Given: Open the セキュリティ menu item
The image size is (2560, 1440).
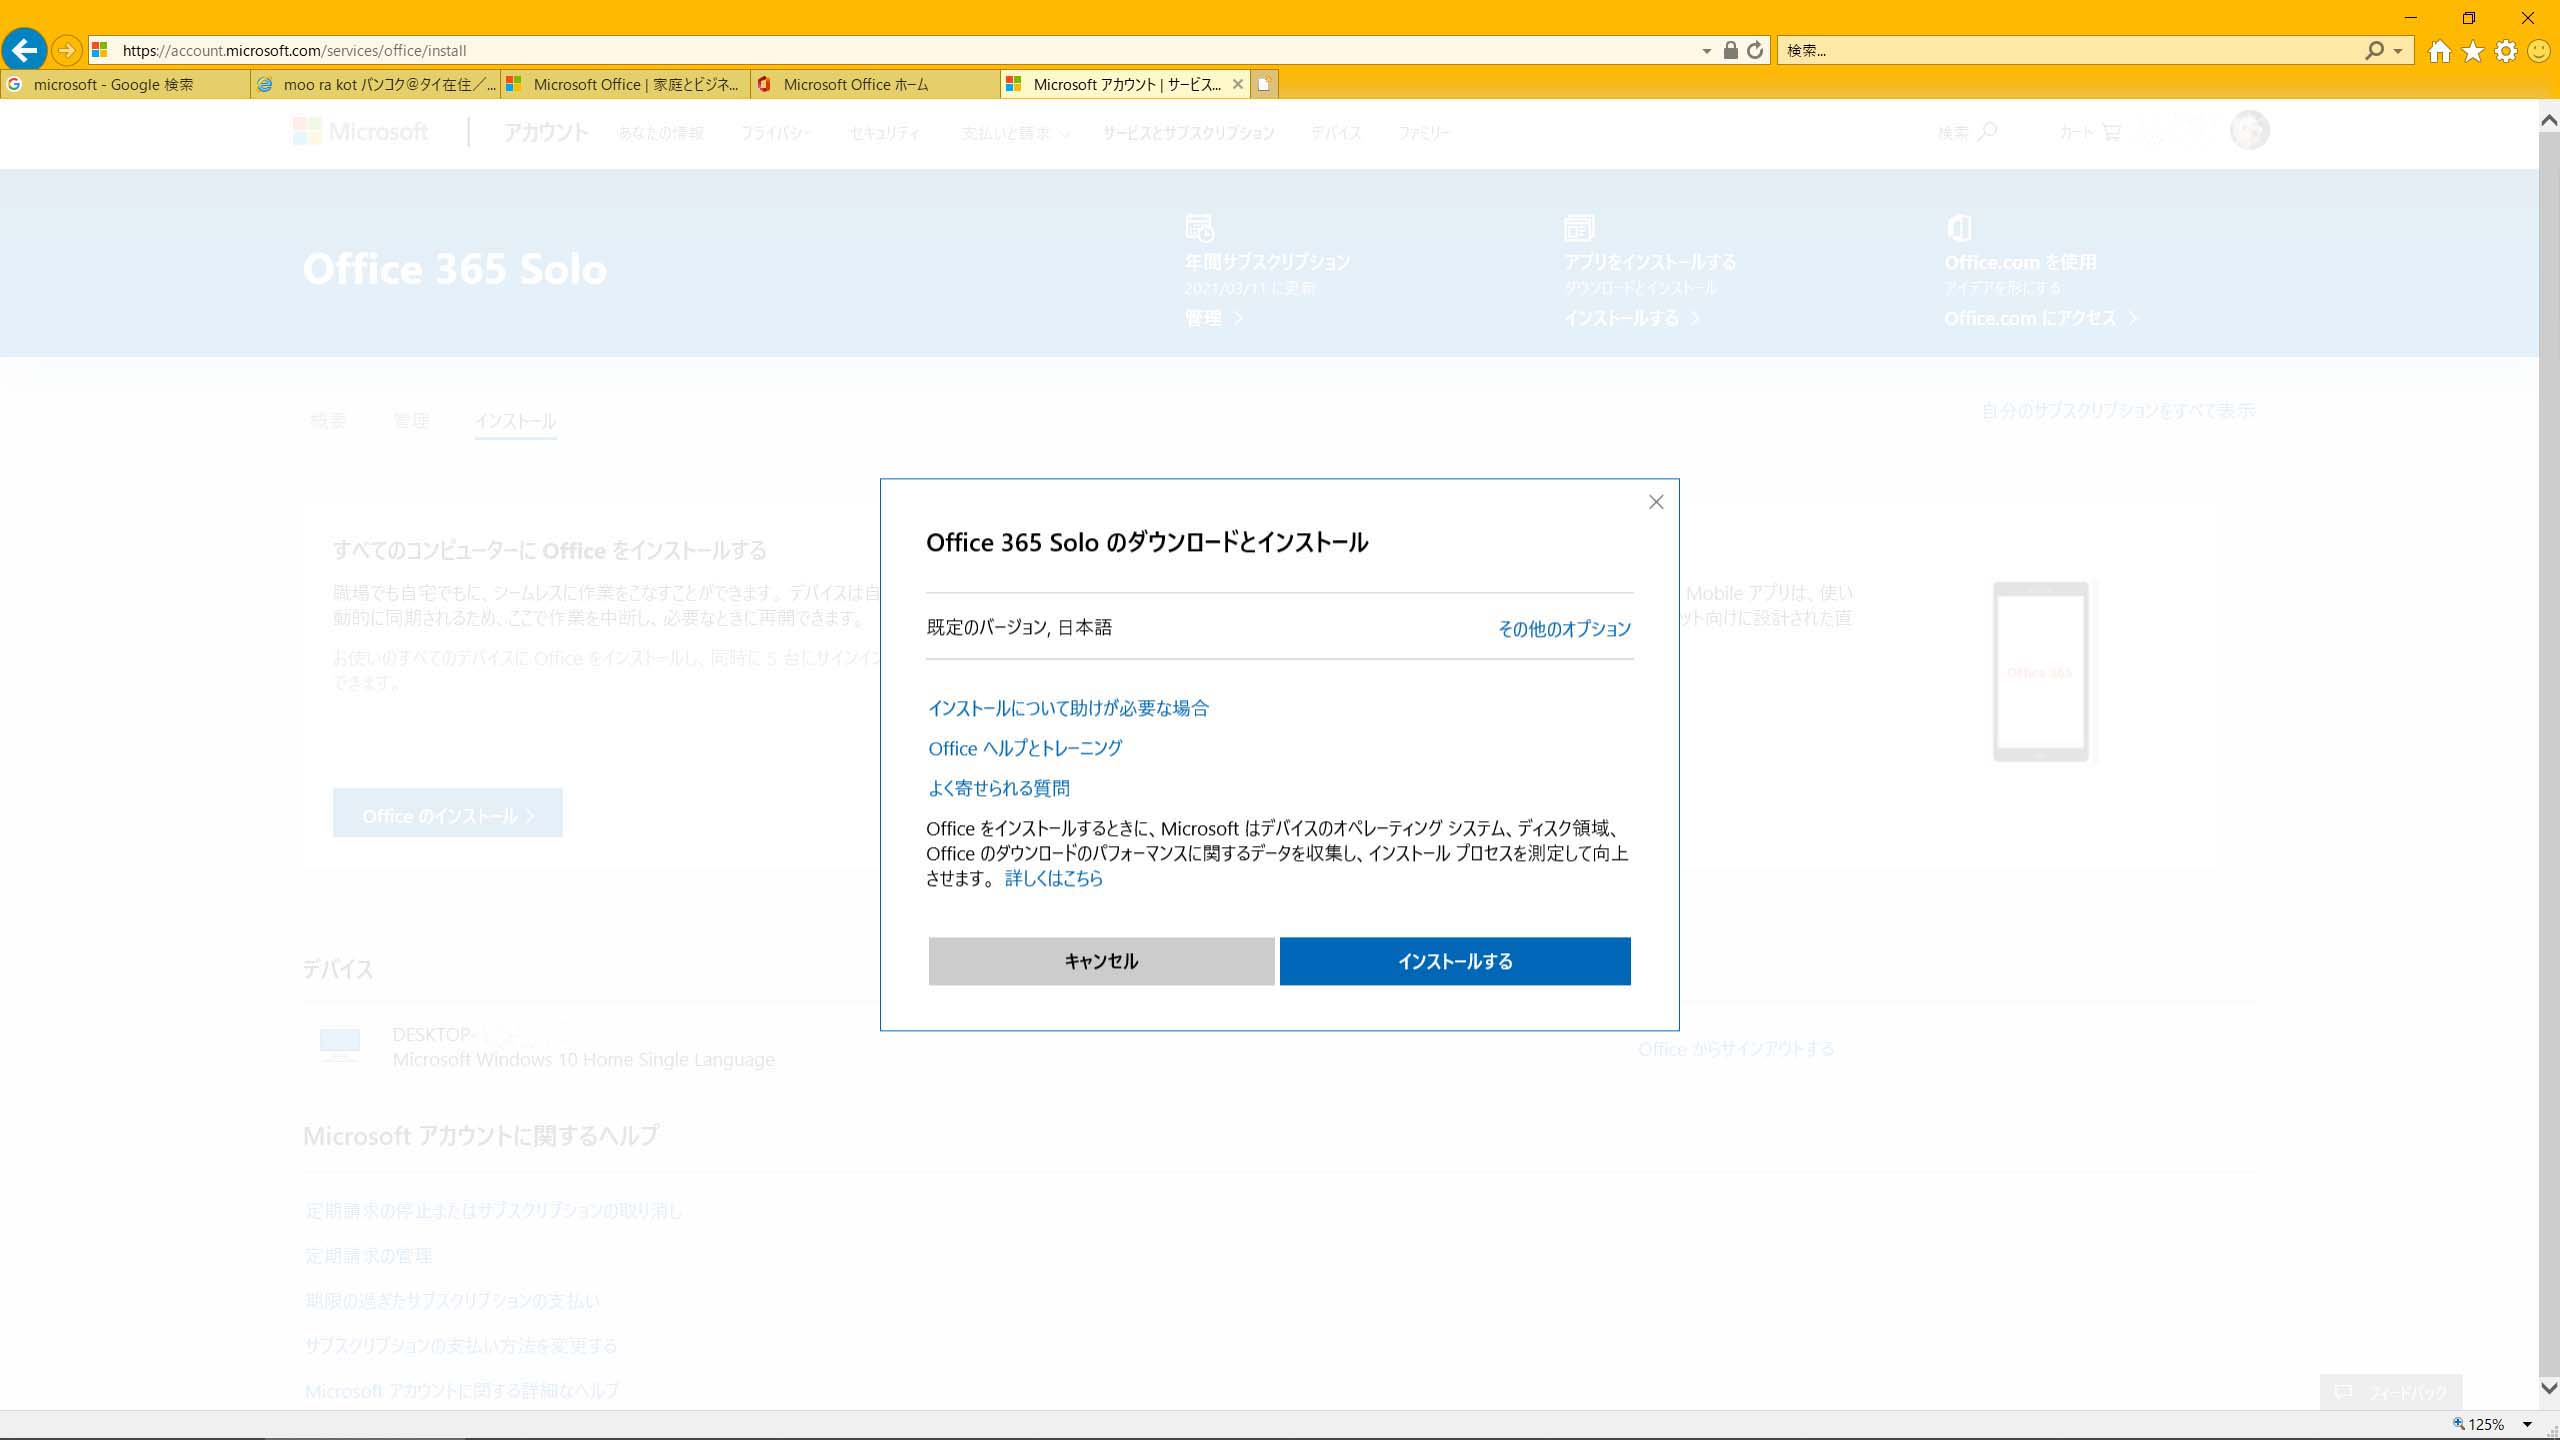Looking at the screenshot, I should [x=884, y=133].
